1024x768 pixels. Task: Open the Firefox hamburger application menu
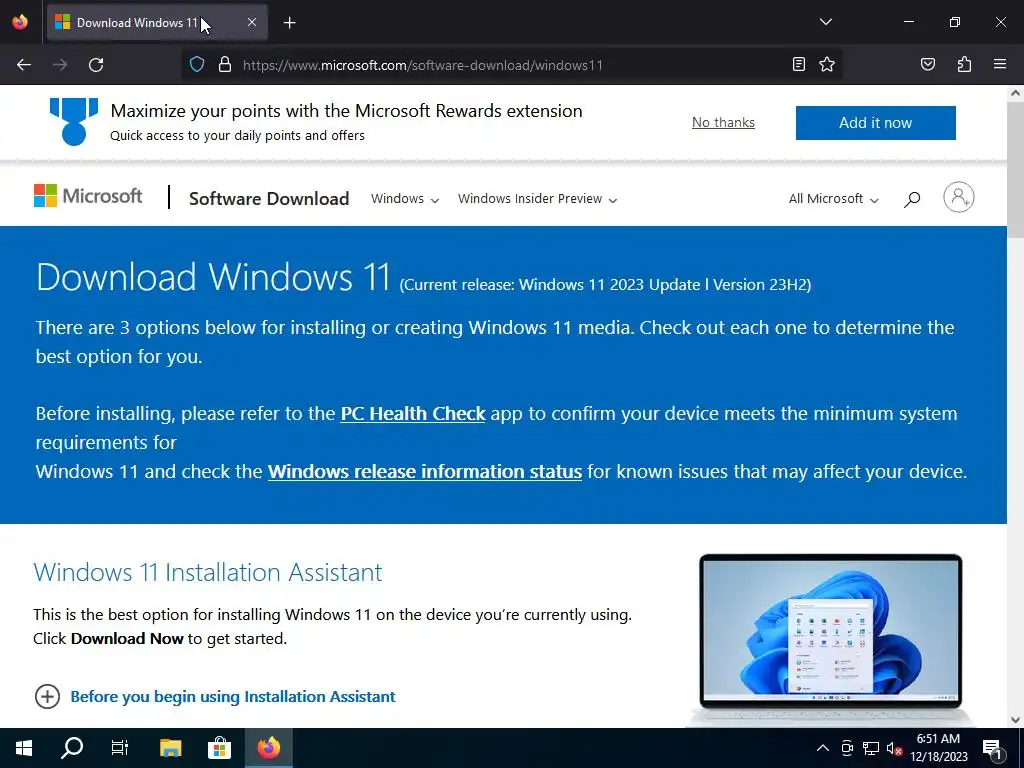[1000, 64]
